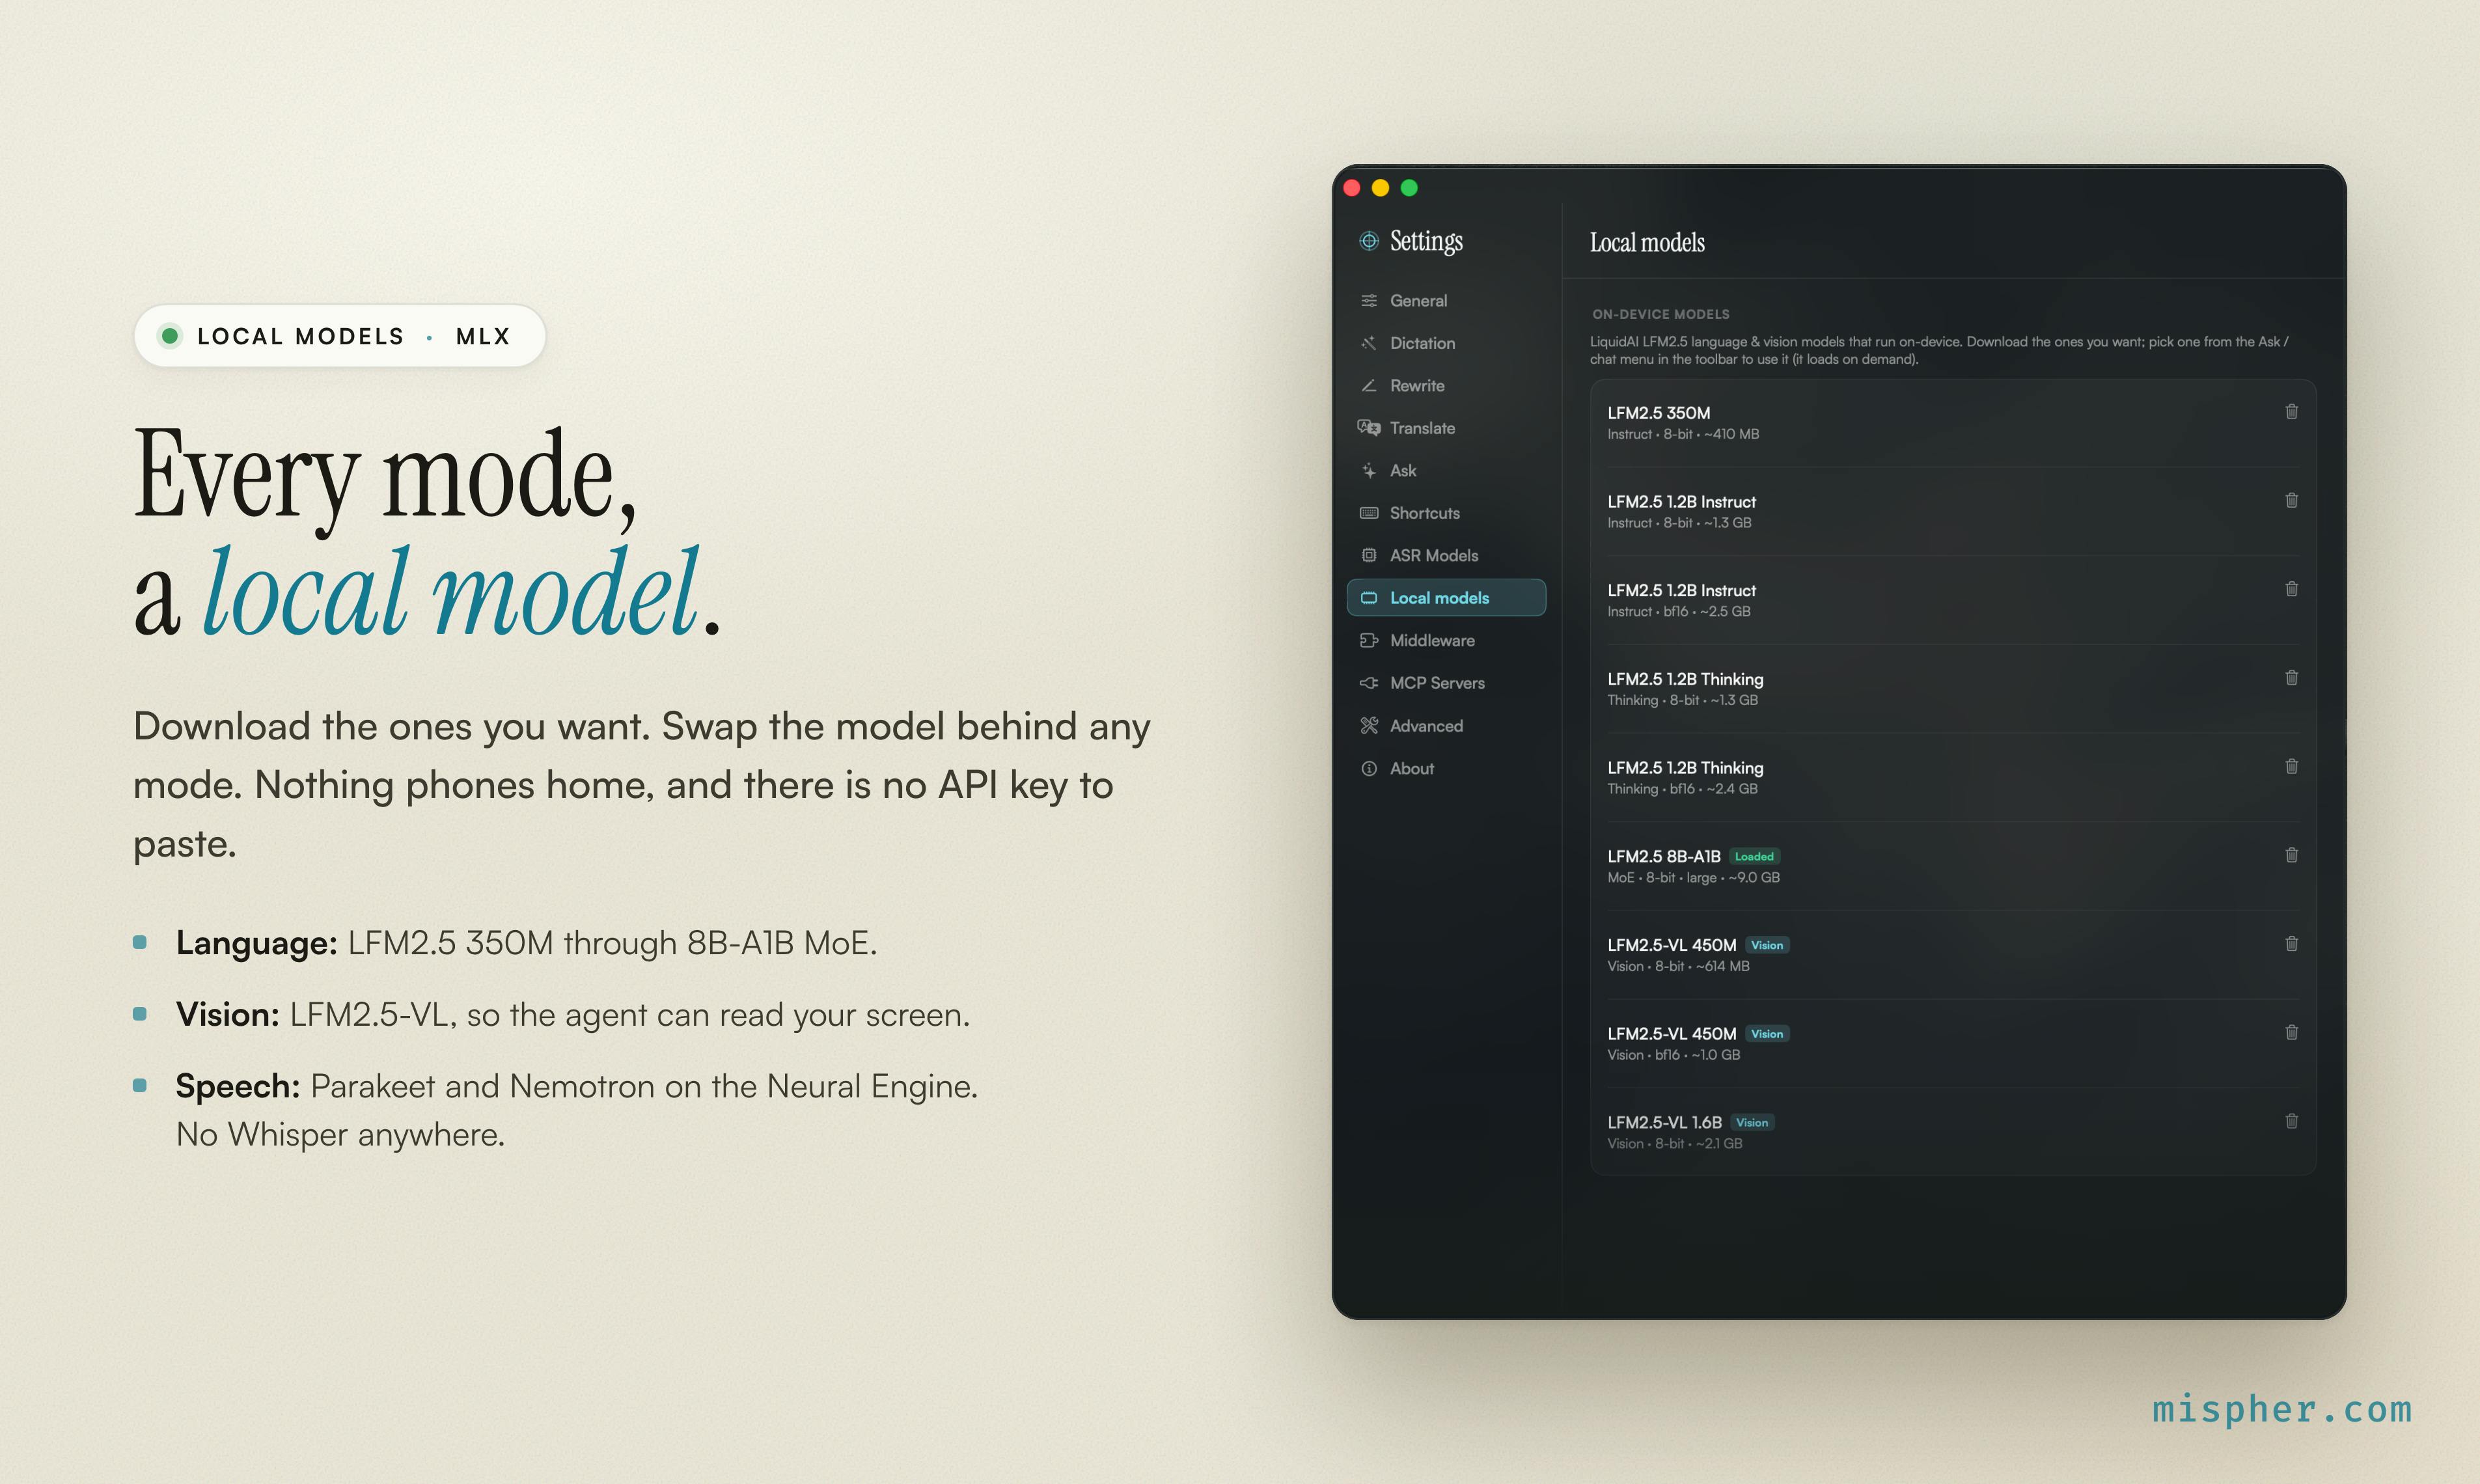2480x1484 pixels.
Task: Open the About section
Action: coord(1446,769)
